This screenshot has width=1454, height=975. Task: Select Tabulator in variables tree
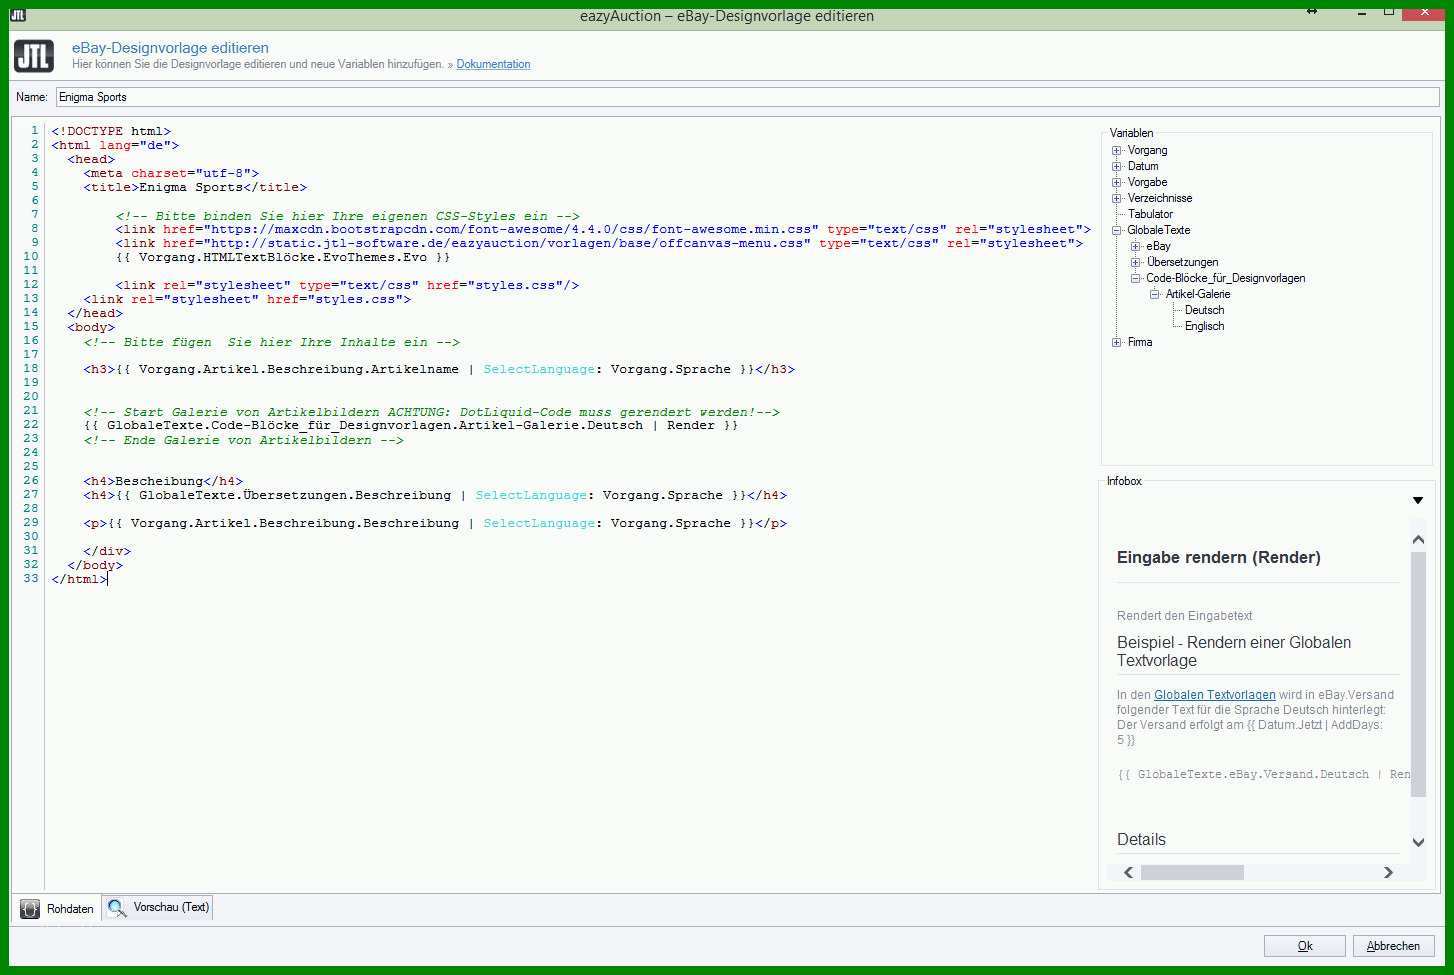(x=1150, y=214)
